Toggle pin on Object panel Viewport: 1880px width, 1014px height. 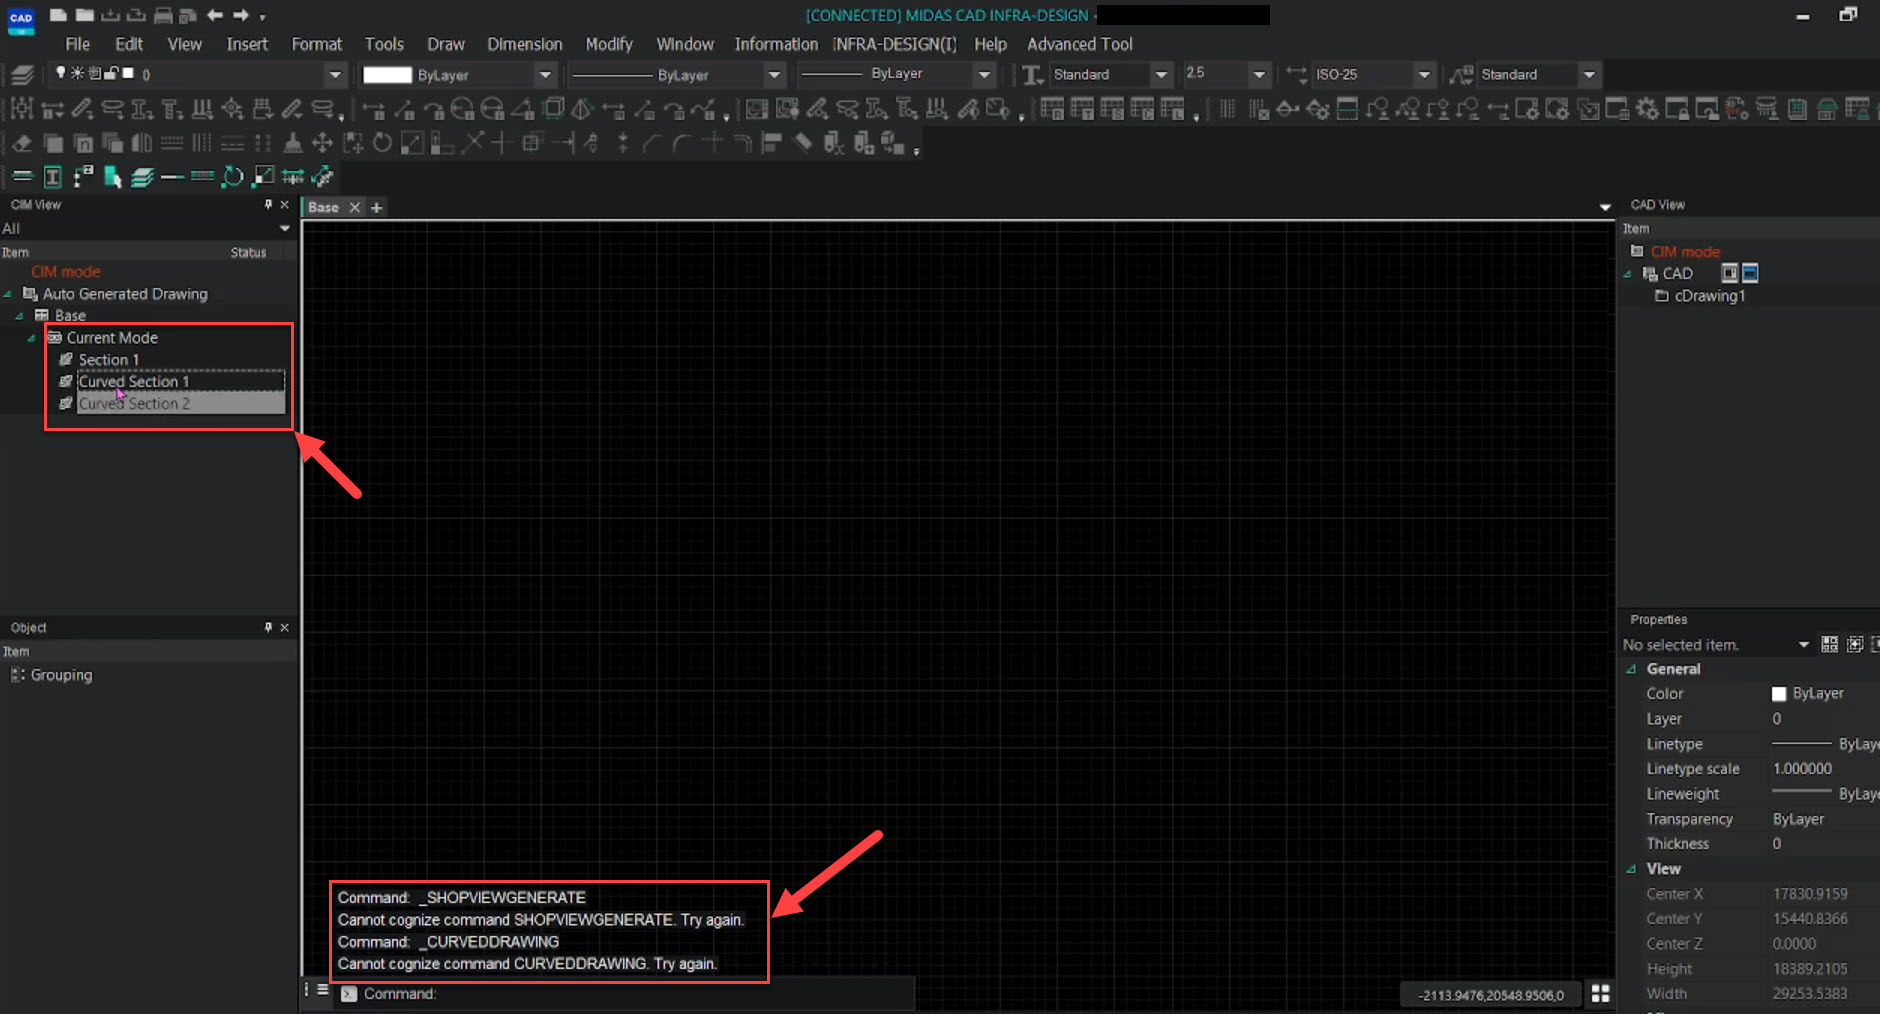pyautogui.click(x=268, y=628)
